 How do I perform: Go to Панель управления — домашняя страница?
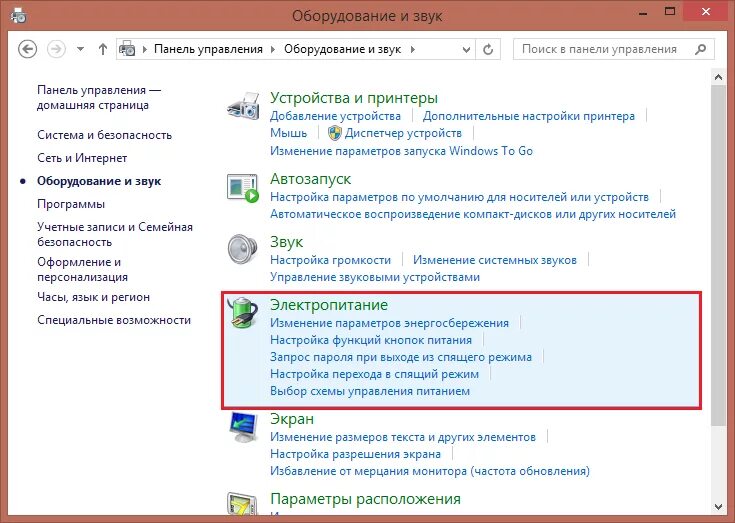(99, 97)
